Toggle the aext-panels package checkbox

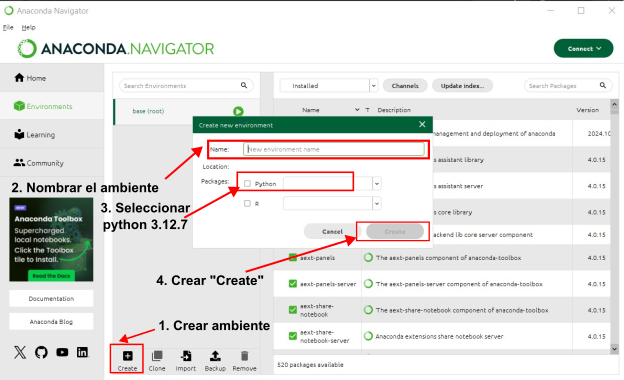point(293,257)
